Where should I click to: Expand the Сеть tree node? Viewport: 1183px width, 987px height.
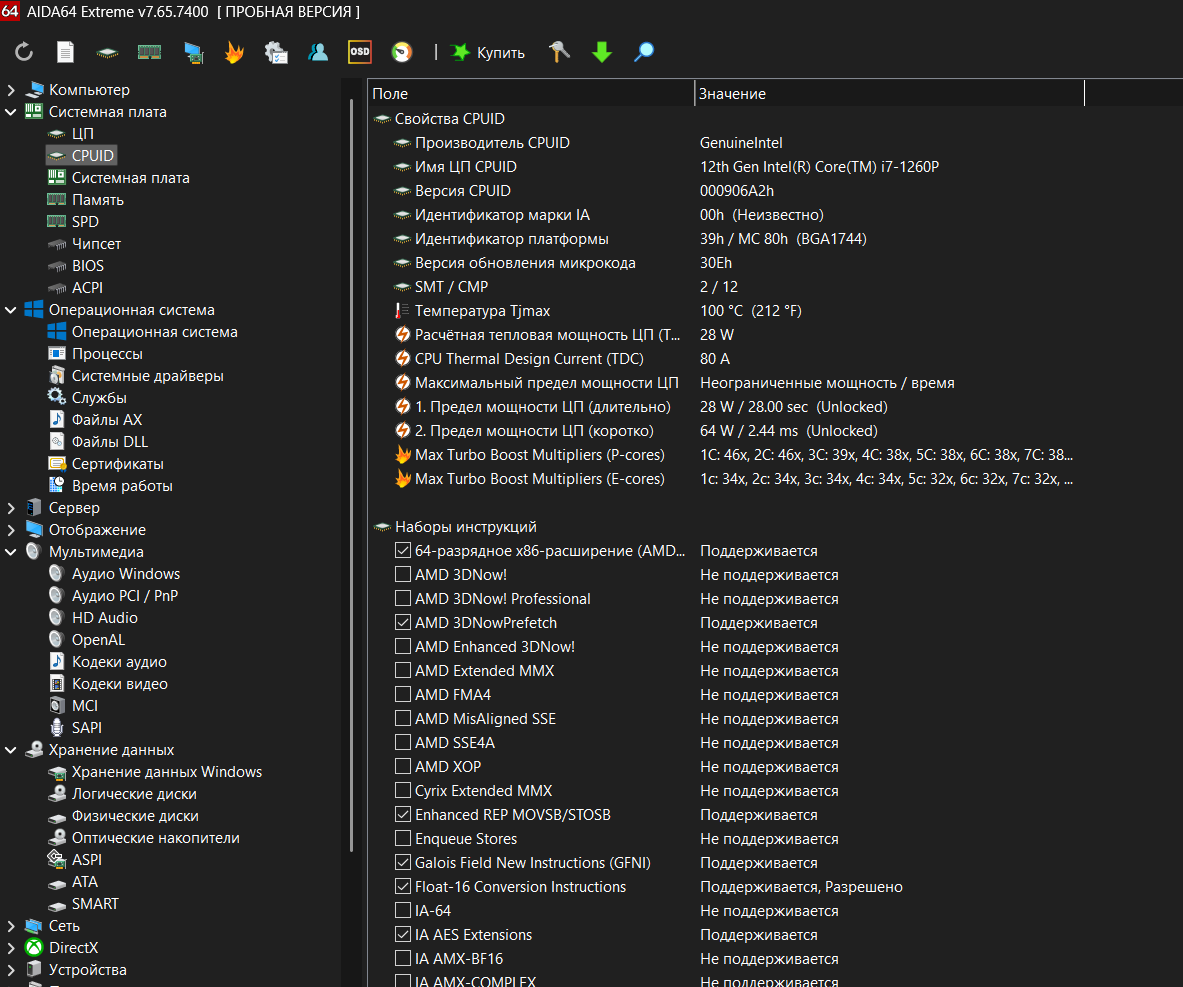[11, 926]
